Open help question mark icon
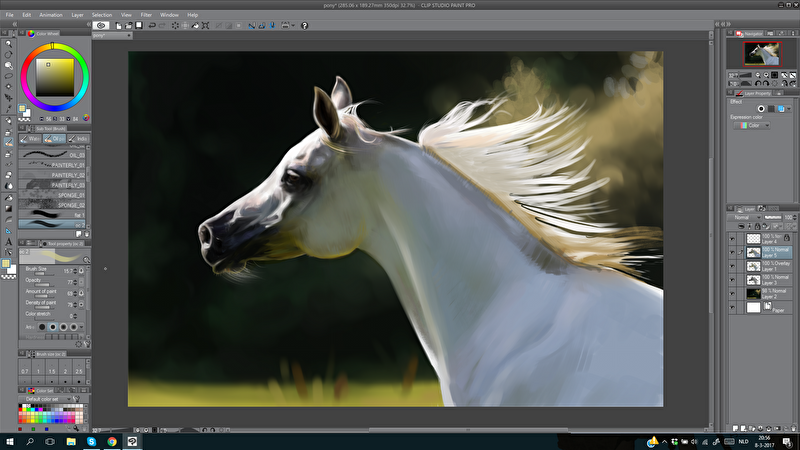The height and width of the screenshot is (450, 800). pyautogui.click(x=305, y=26)
